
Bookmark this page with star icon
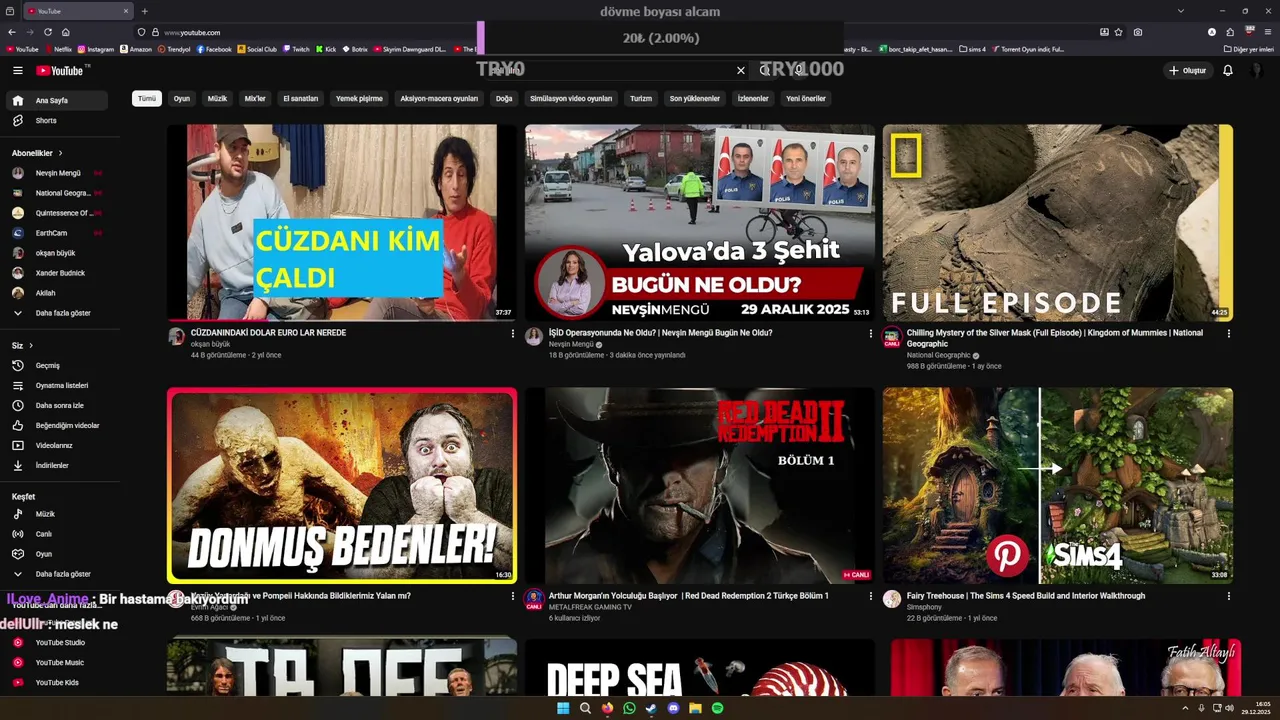click(1119, 32)
